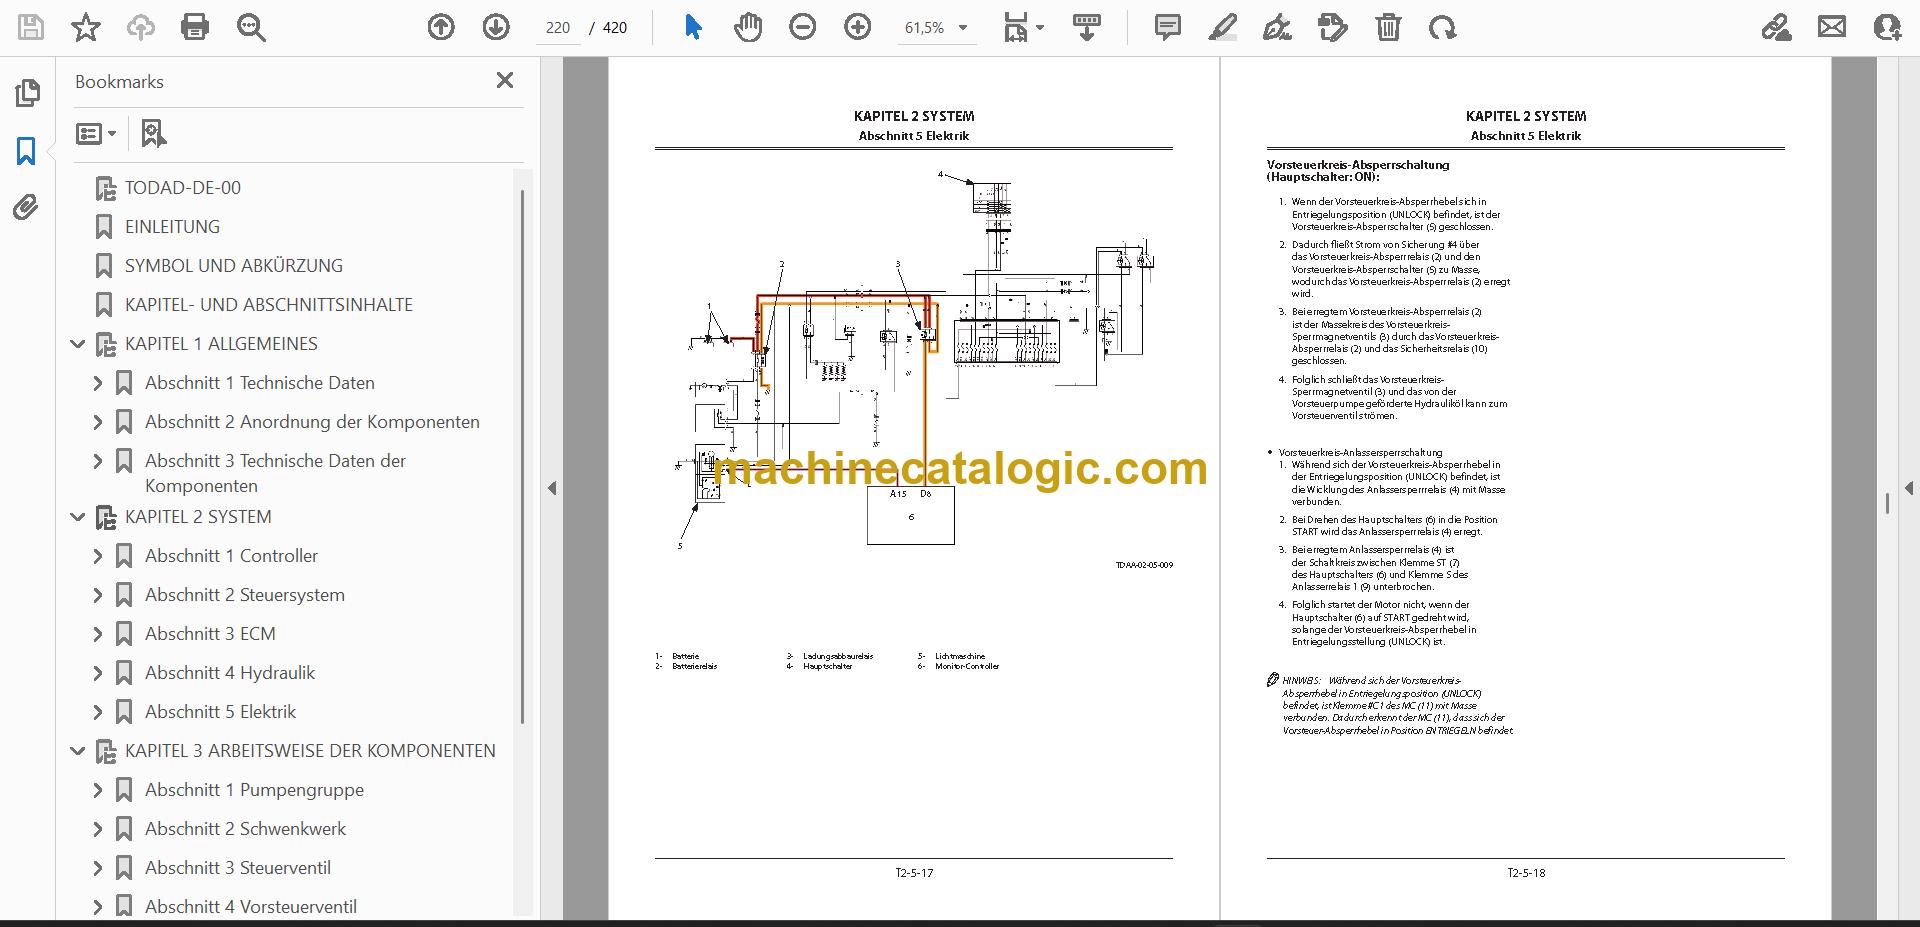Screen dimensions: 1920x927
Task: Jump to Abschnitt 3 ECM bookmark
Action: [x=210, y=634]
